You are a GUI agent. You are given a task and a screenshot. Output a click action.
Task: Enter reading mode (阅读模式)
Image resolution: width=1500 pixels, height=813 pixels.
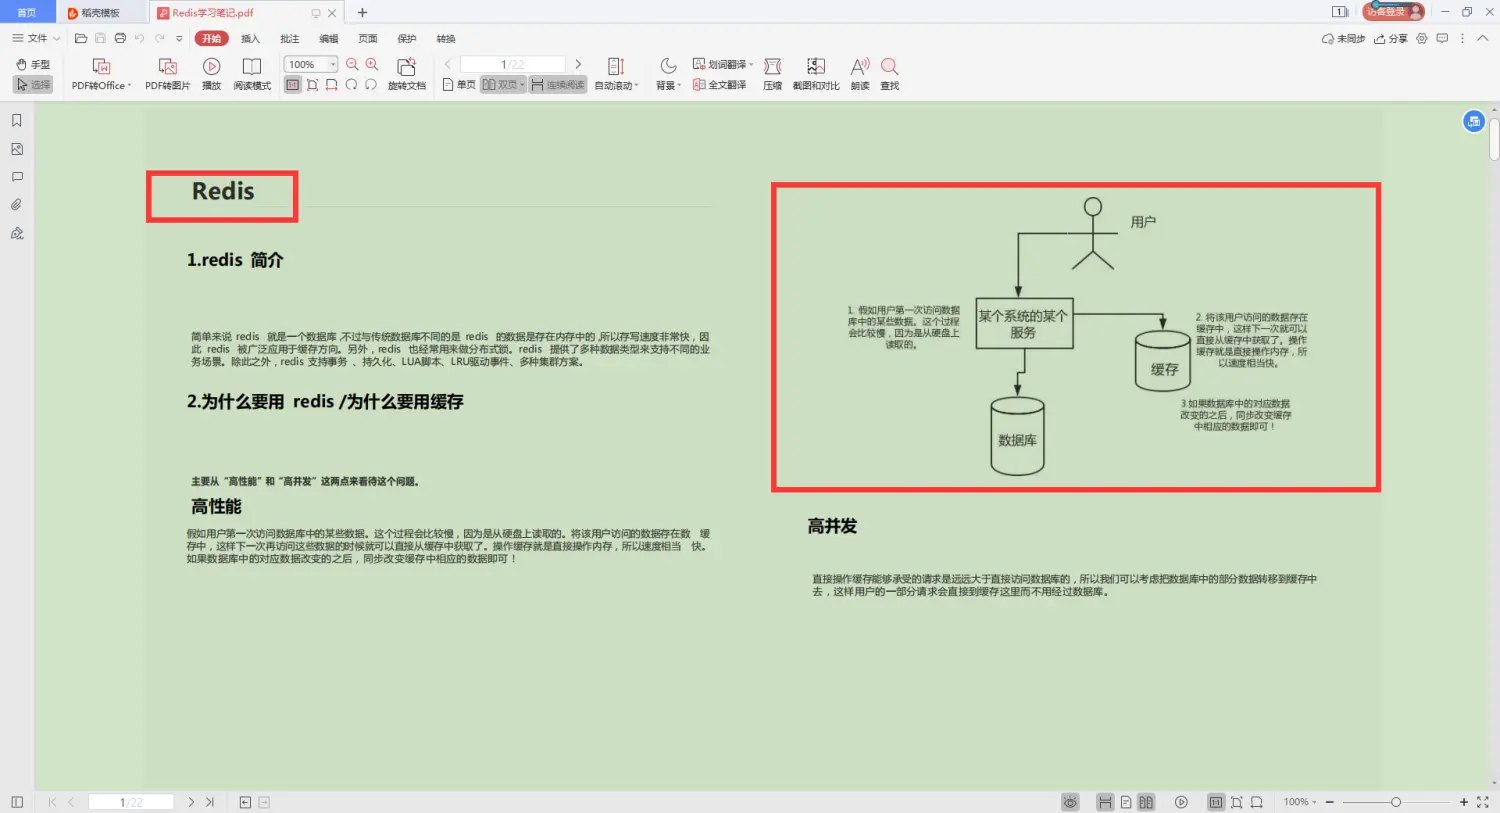pos(252,74)
